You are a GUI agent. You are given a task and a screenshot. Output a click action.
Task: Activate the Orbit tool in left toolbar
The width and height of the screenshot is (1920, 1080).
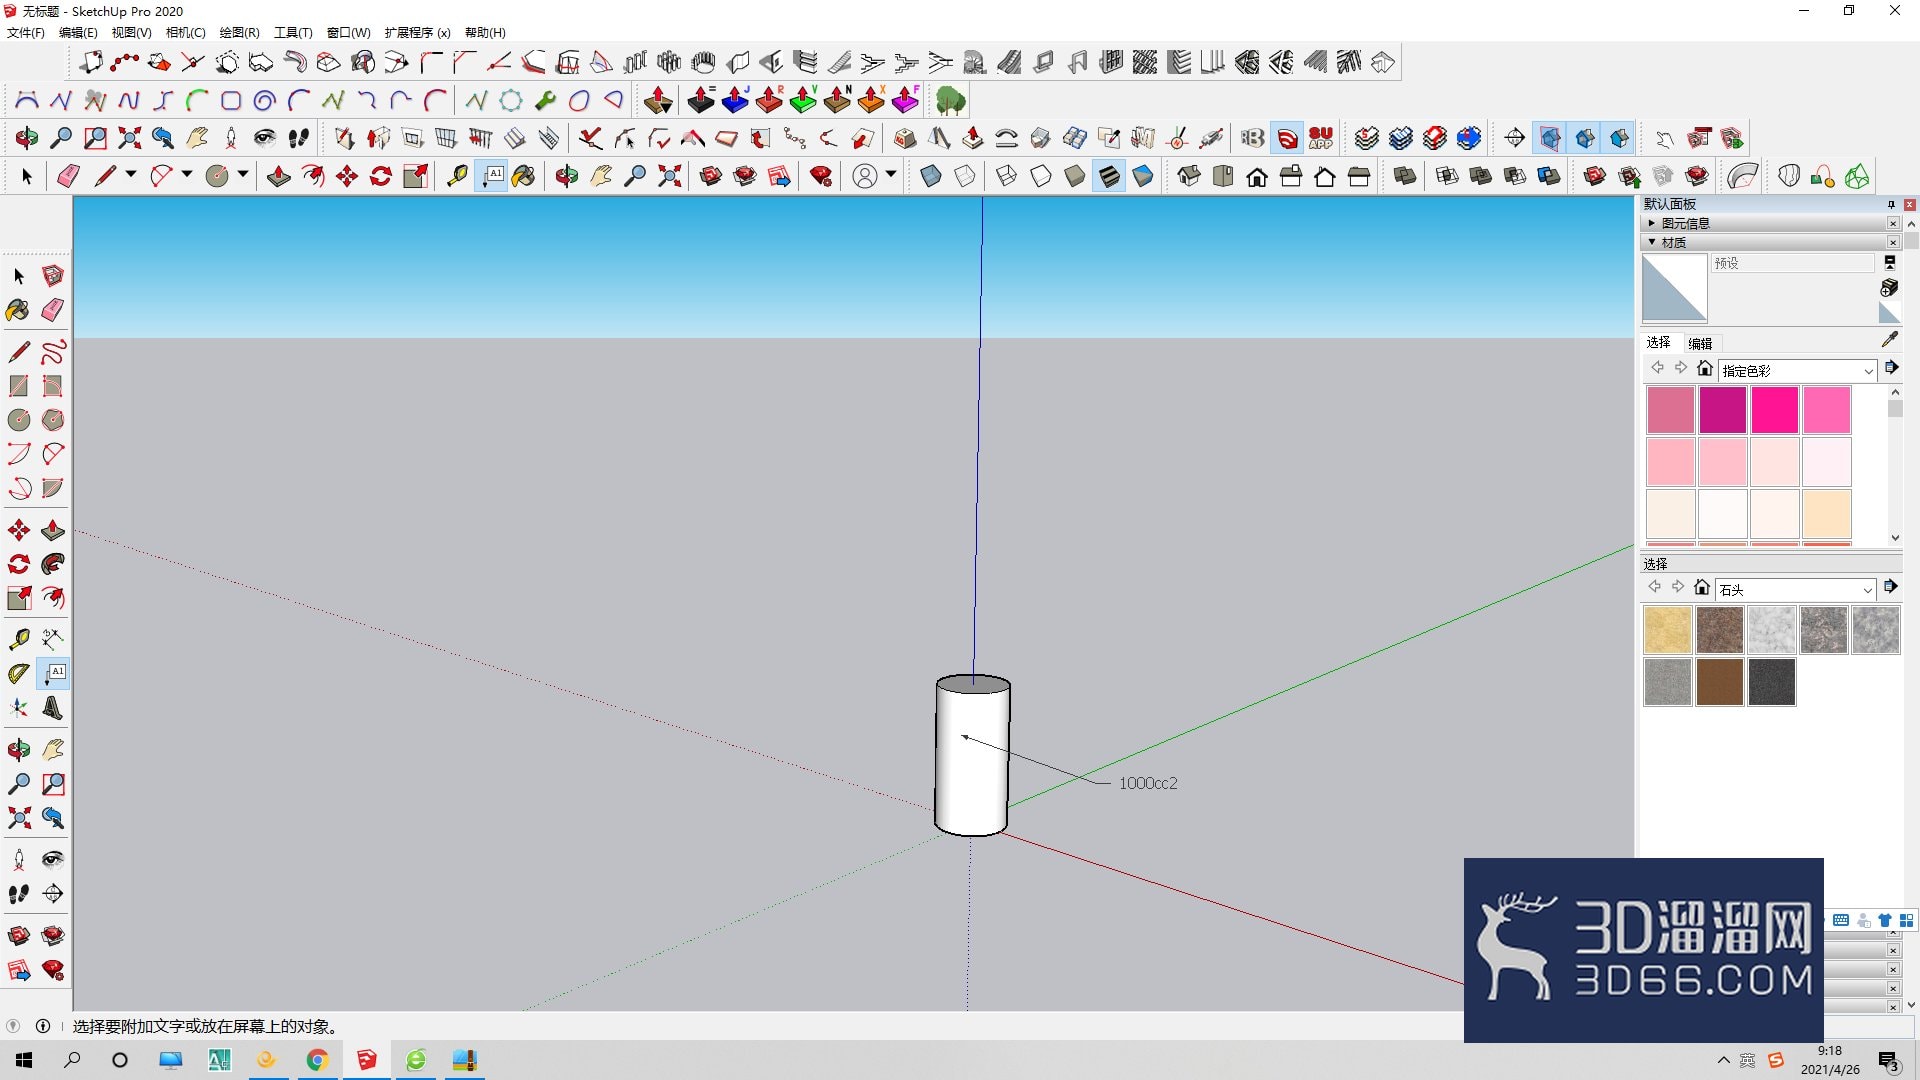pyautogui.click(x=18, y=750)
